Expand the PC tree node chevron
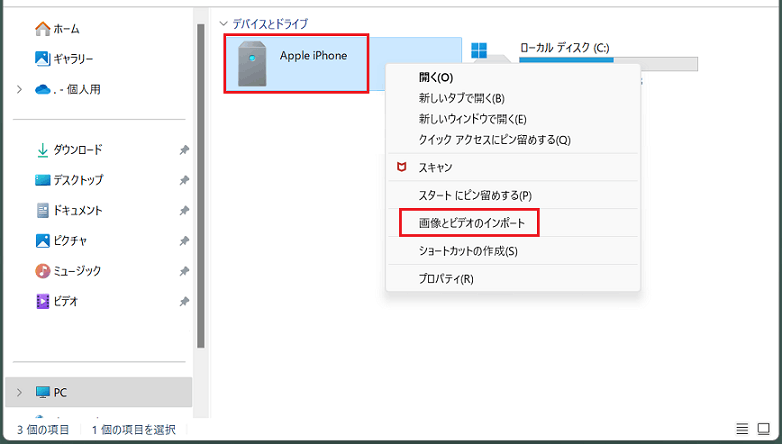This screenshot has height=444, width=782. point(19,393)
